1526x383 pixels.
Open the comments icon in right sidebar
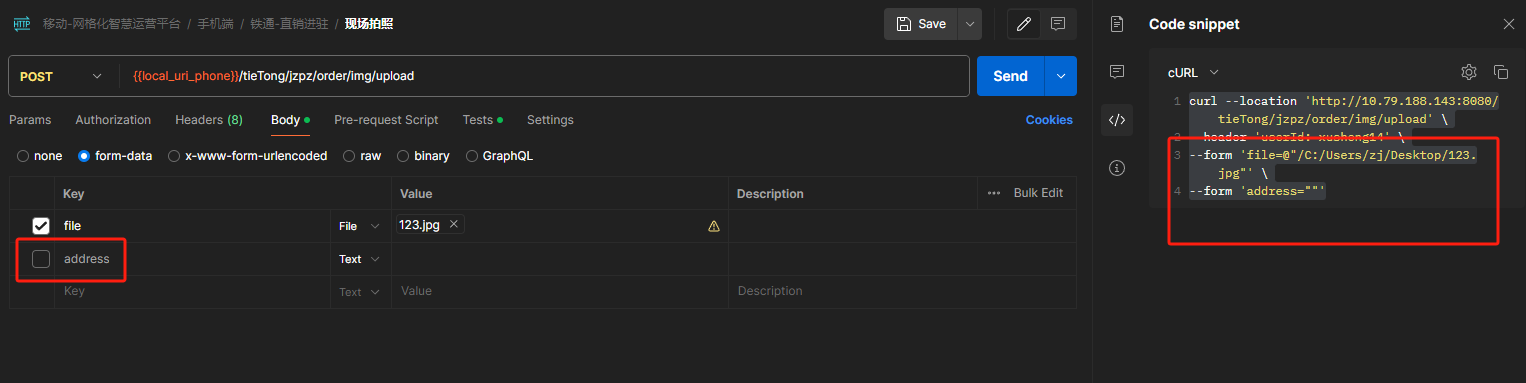point(1117,72)
